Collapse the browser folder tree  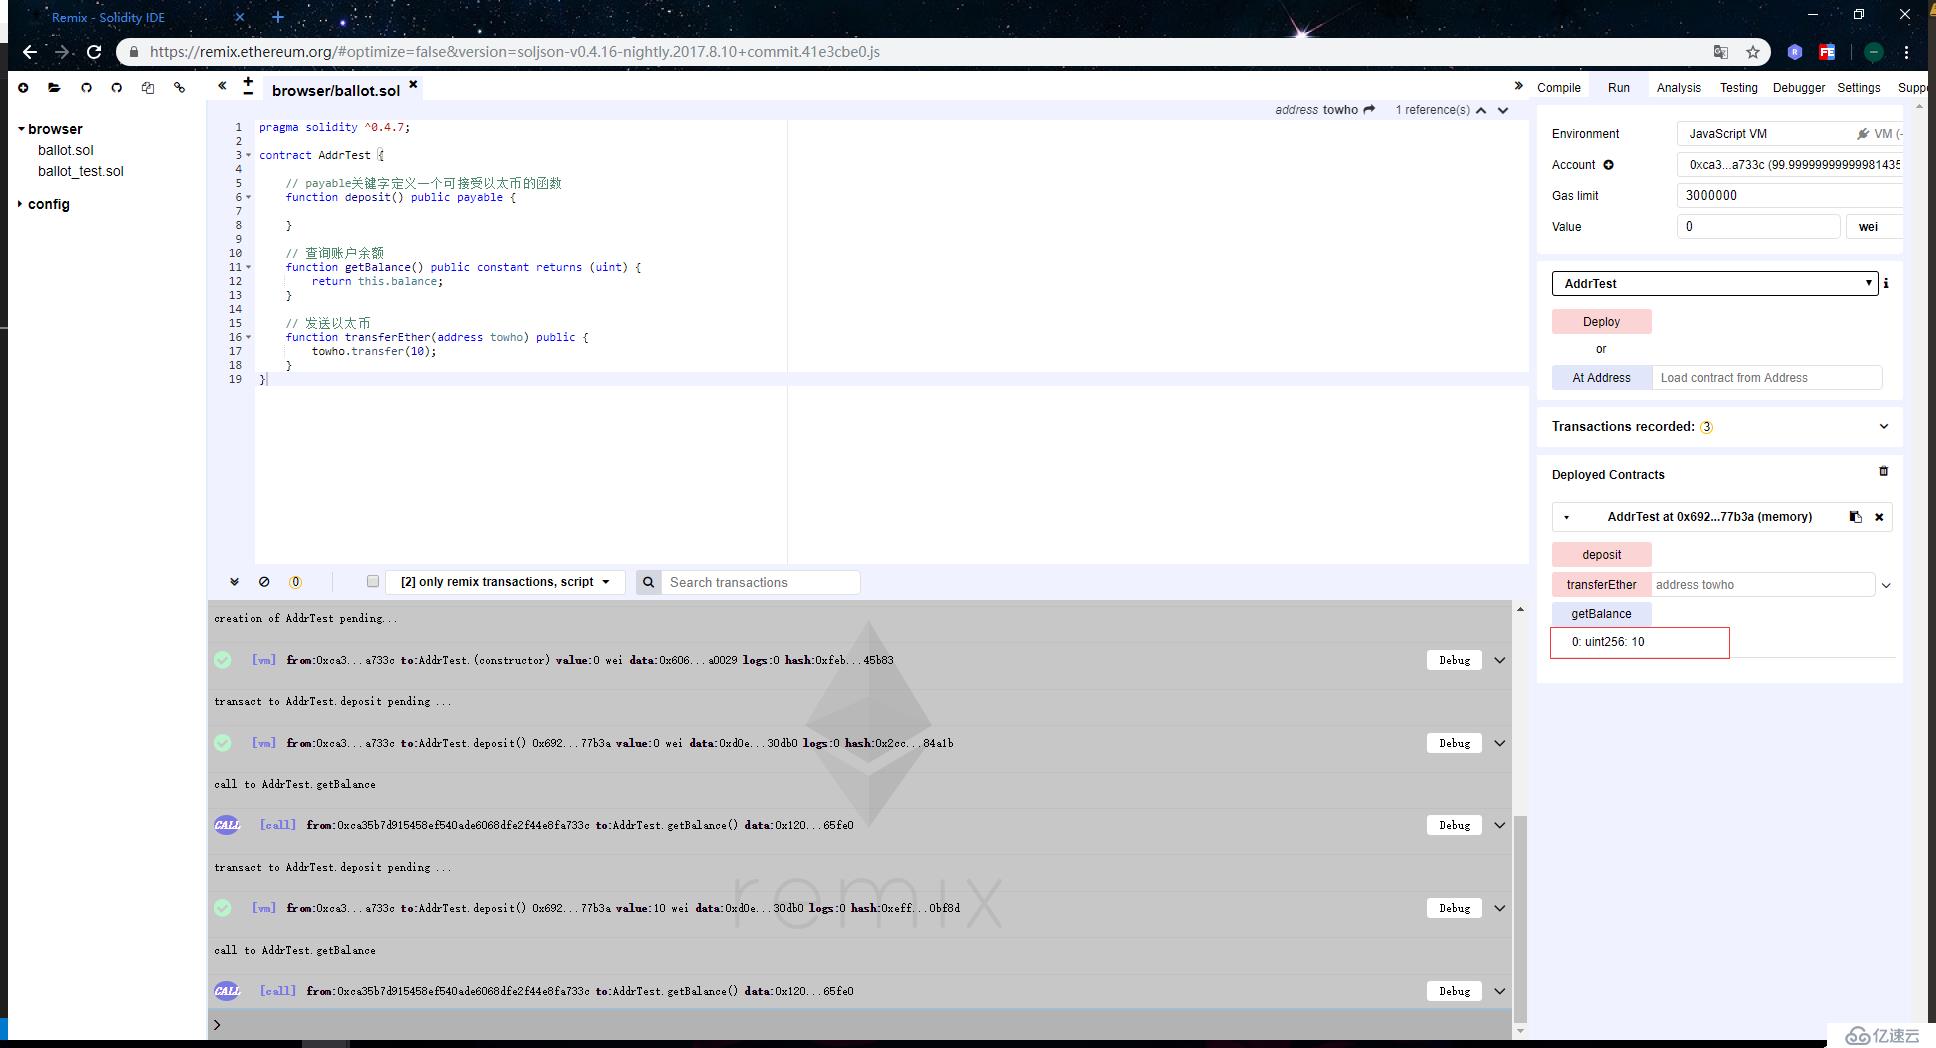coord(21,129)
